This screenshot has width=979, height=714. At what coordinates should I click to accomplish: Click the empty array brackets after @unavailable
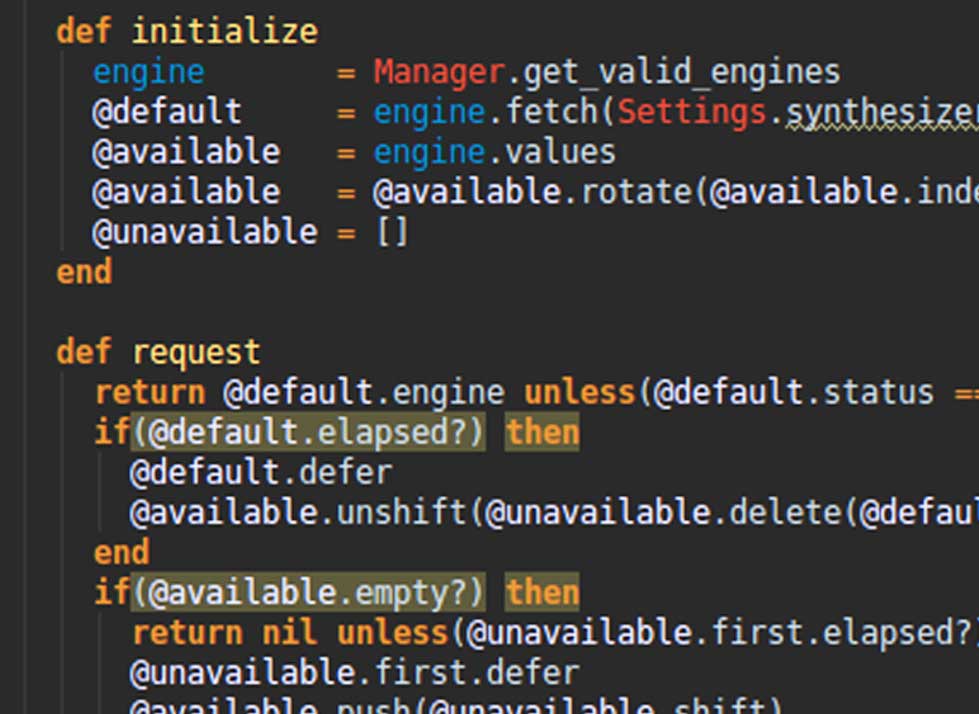pyautogui.click(x=392, y=232)
